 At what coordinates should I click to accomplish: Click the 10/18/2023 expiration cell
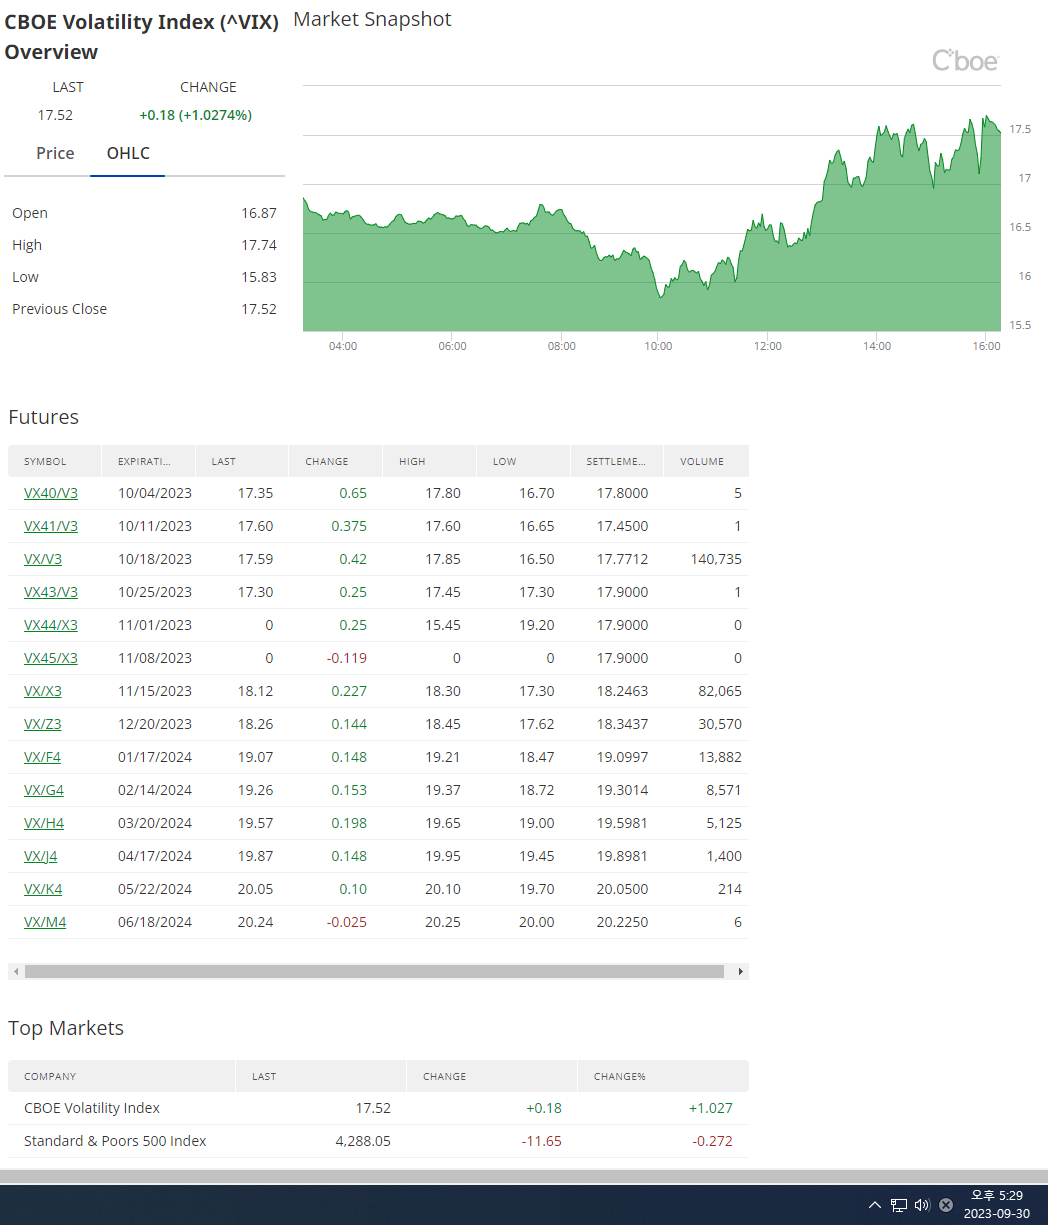coord(155,559)
